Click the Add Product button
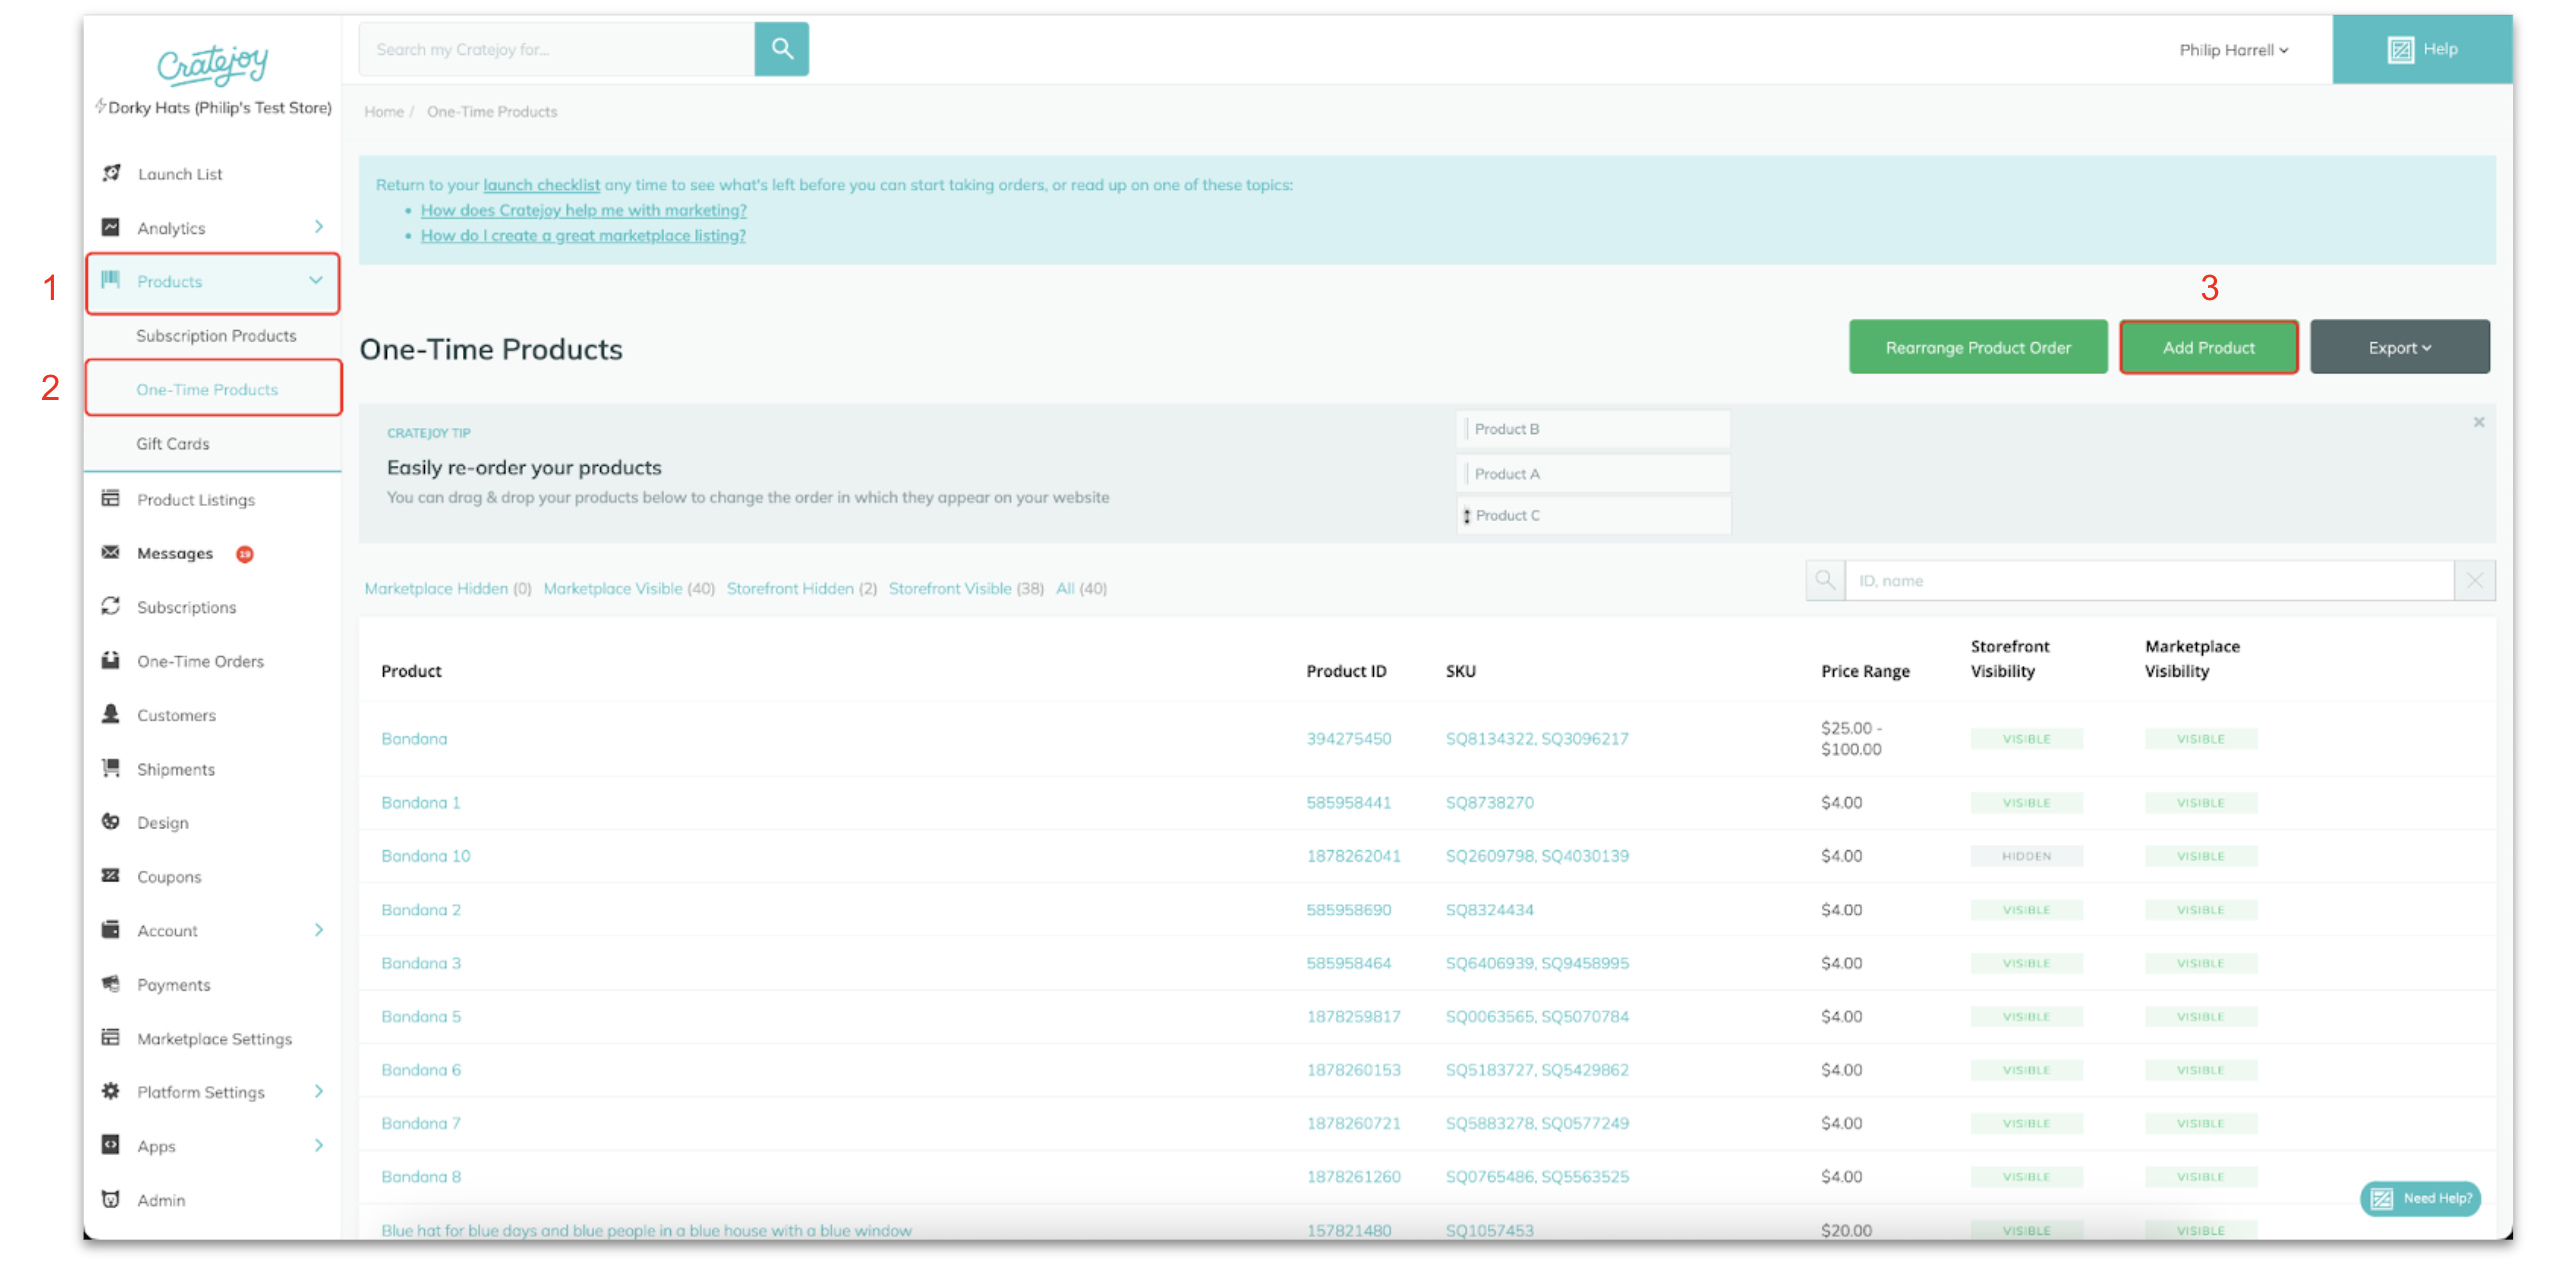The image size is (2559, 1271). 2208,348
